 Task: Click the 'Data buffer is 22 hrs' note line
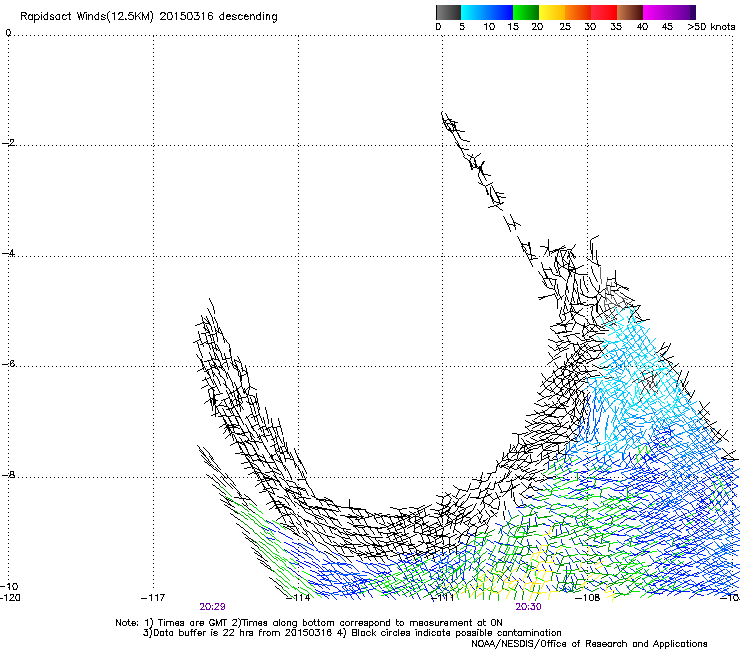(352, 633)
